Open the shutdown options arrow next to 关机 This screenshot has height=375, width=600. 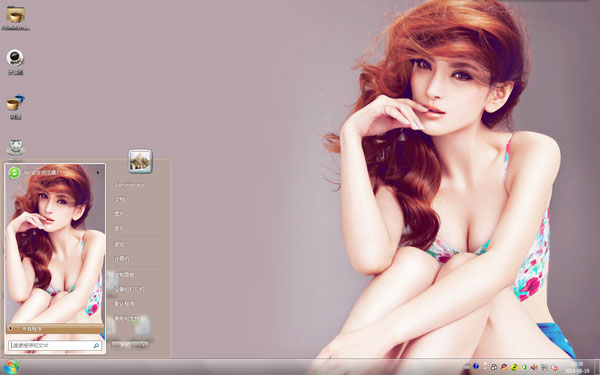point(144,346)
